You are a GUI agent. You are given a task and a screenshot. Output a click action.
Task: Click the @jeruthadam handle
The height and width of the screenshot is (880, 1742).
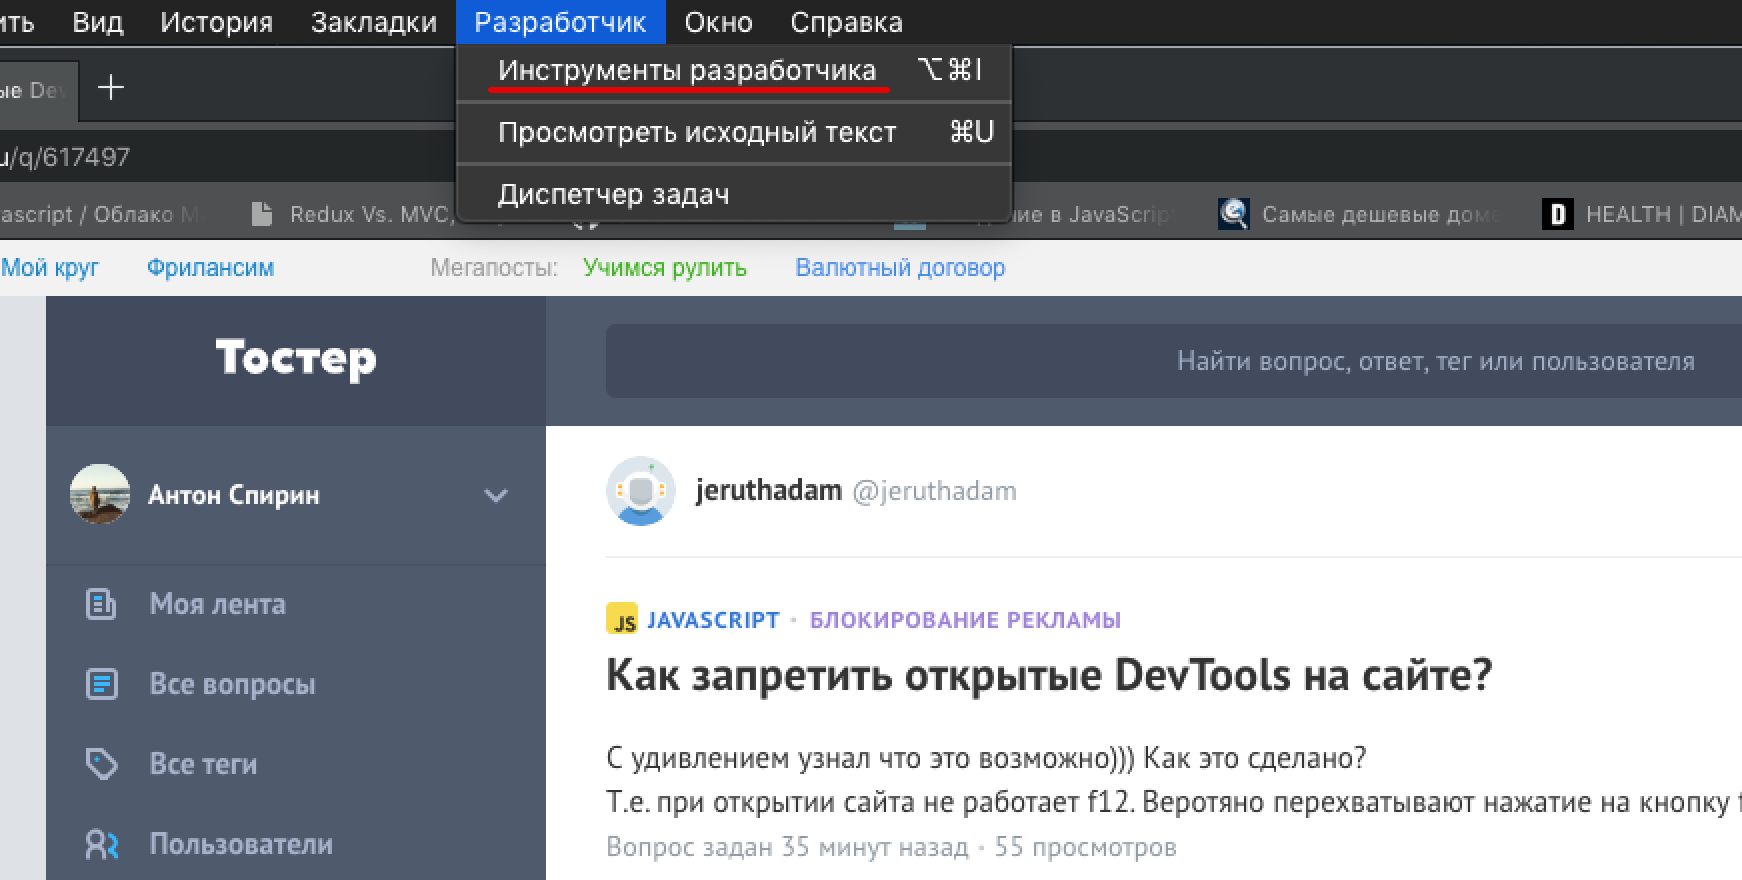click(x=934, y=491)
